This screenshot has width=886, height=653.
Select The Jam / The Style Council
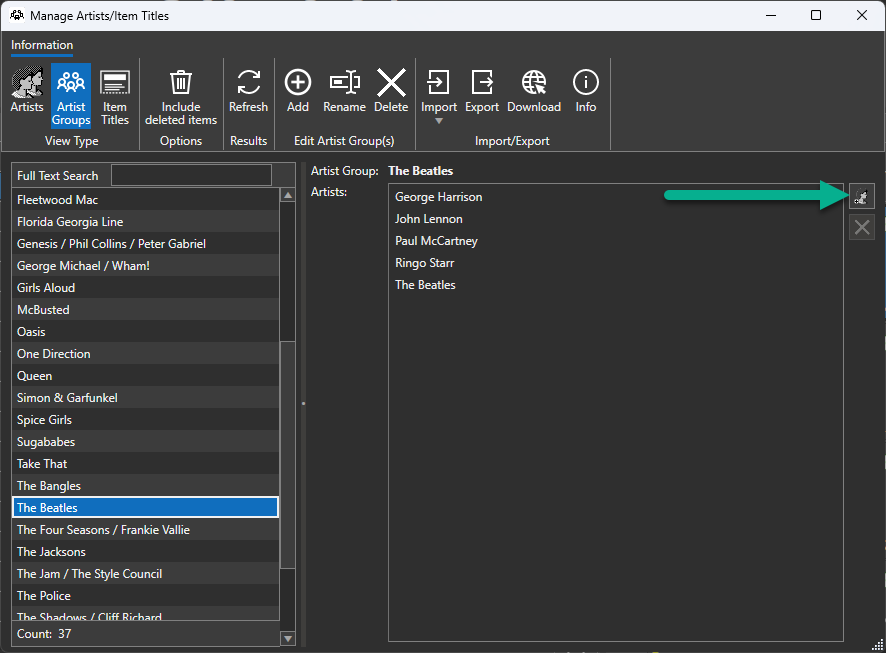point(145,574)
